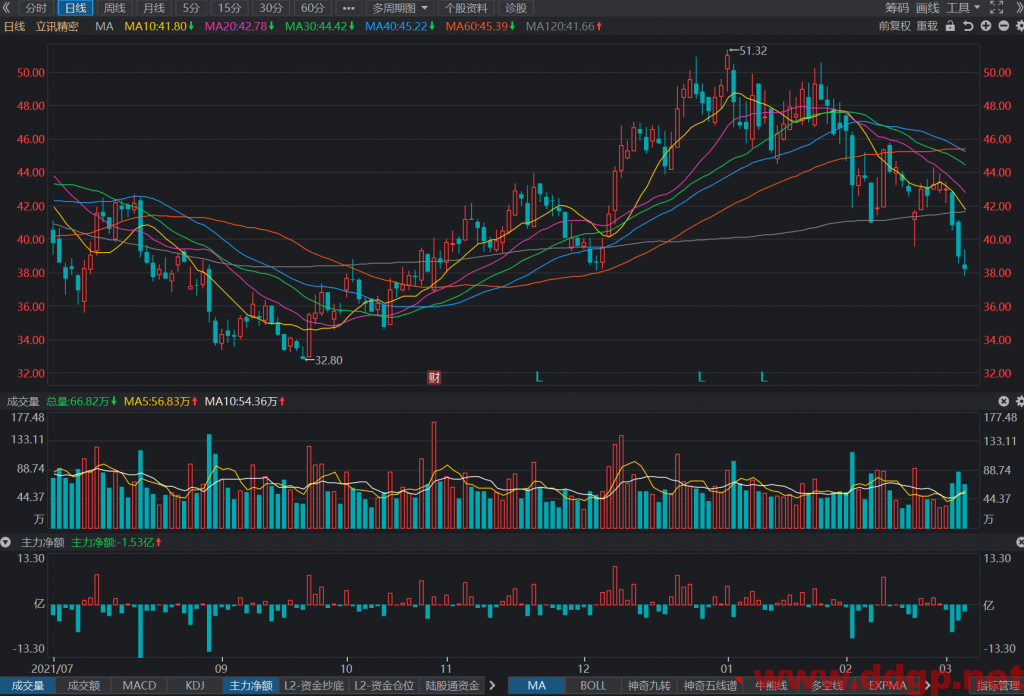The height and width of the screenshot is (696, 1024).
Task: Select the MA120:41.66 average line label
Action: click(x=564, y=26)
